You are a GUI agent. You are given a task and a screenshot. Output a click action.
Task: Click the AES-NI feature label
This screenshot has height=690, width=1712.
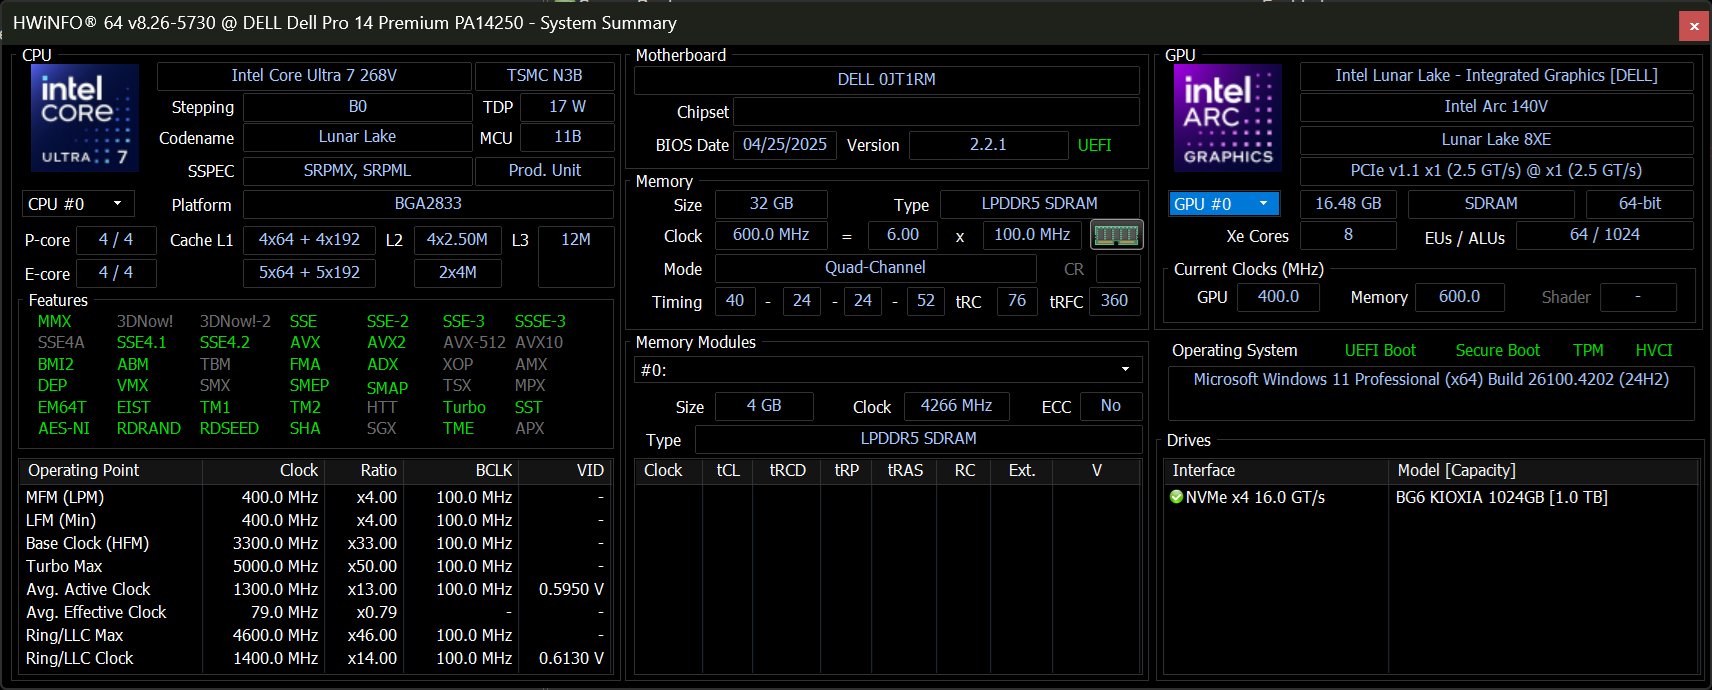[64, 429]
